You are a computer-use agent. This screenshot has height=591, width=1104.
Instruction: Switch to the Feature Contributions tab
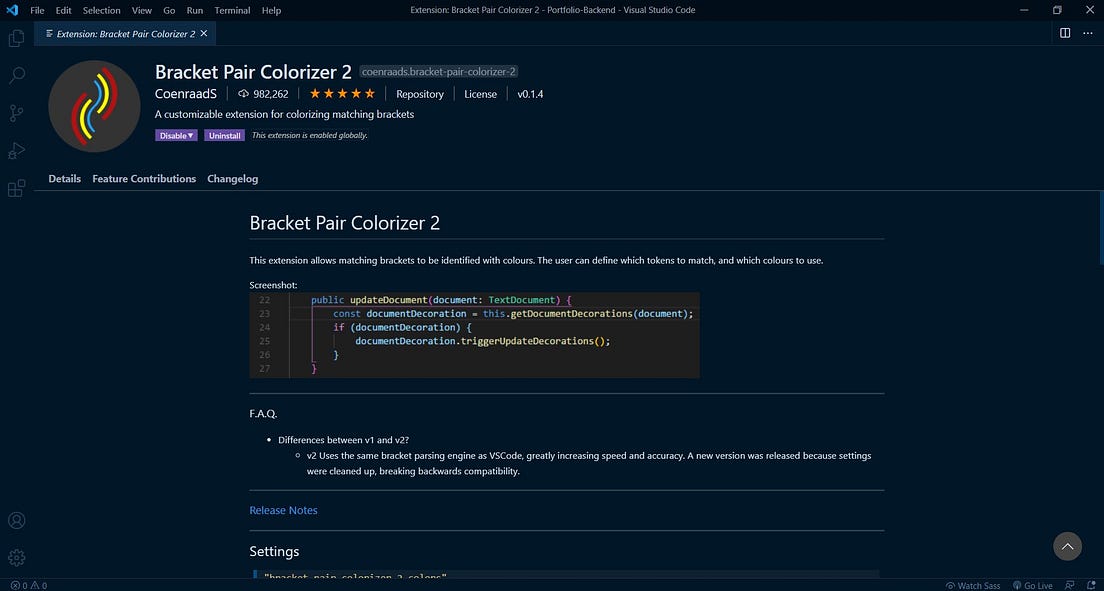(x=143, y=178)
